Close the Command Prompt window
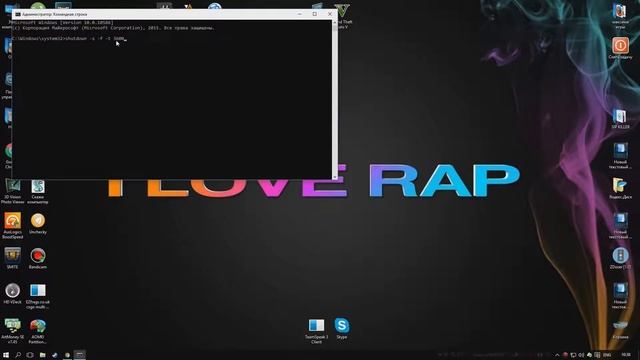The image size is (640, 360). [x=330, y=14]
